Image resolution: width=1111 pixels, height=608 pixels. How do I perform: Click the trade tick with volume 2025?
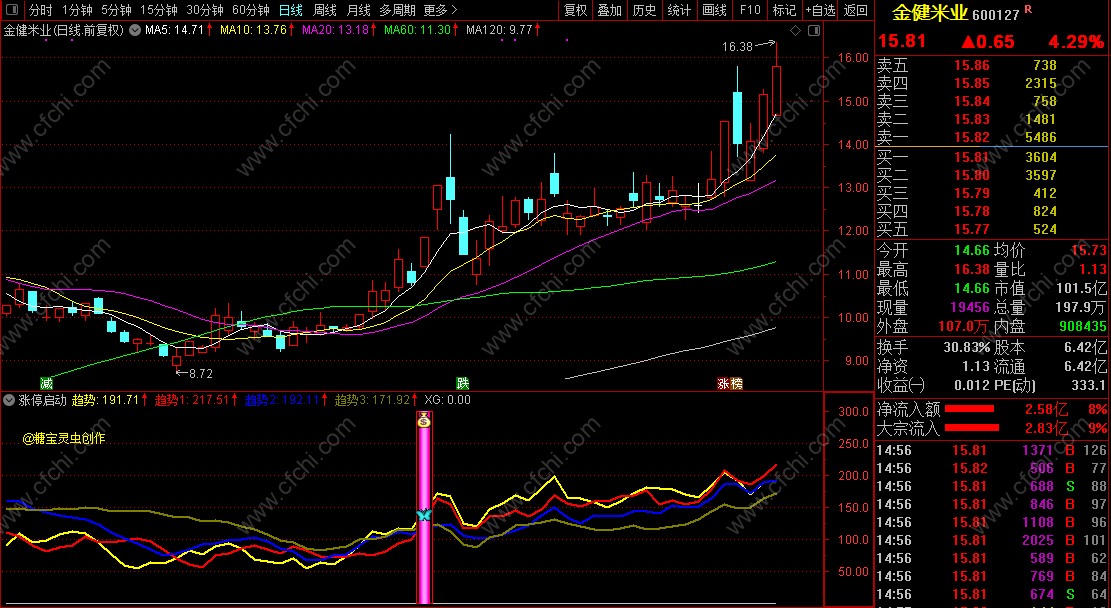992,541
